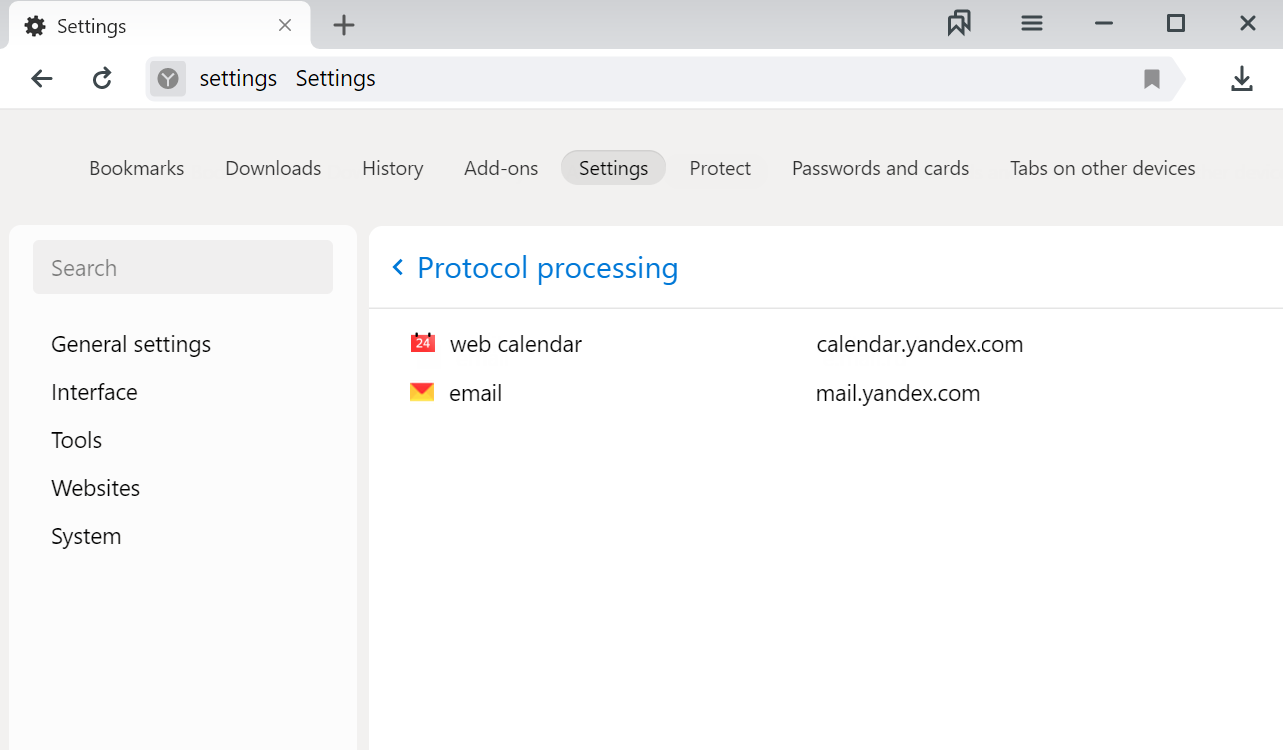The image size is (1283, 750).
Task: Select Interface in sidebar
Action: [x=94, y=392]
